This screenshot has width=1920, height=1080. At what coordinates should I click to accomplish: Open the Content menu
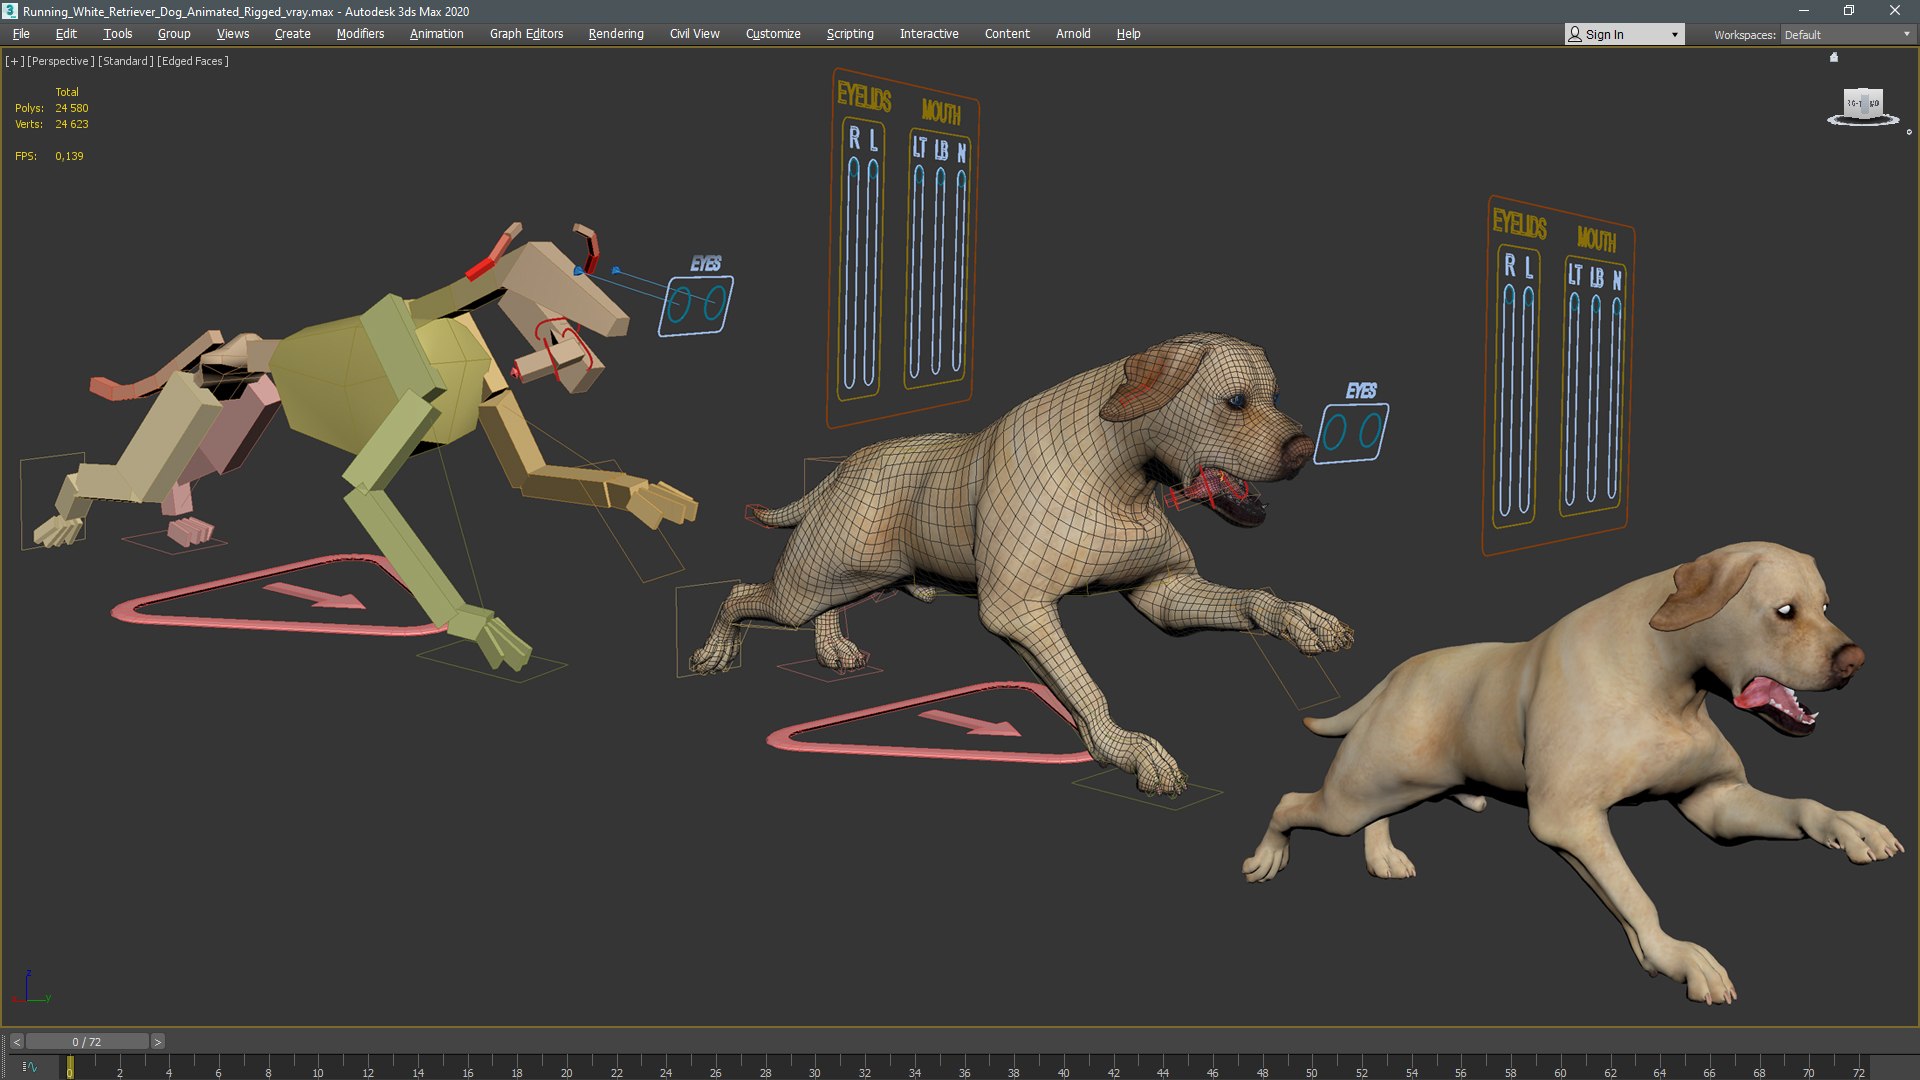pyautogui.click(x=1007, y=34)
